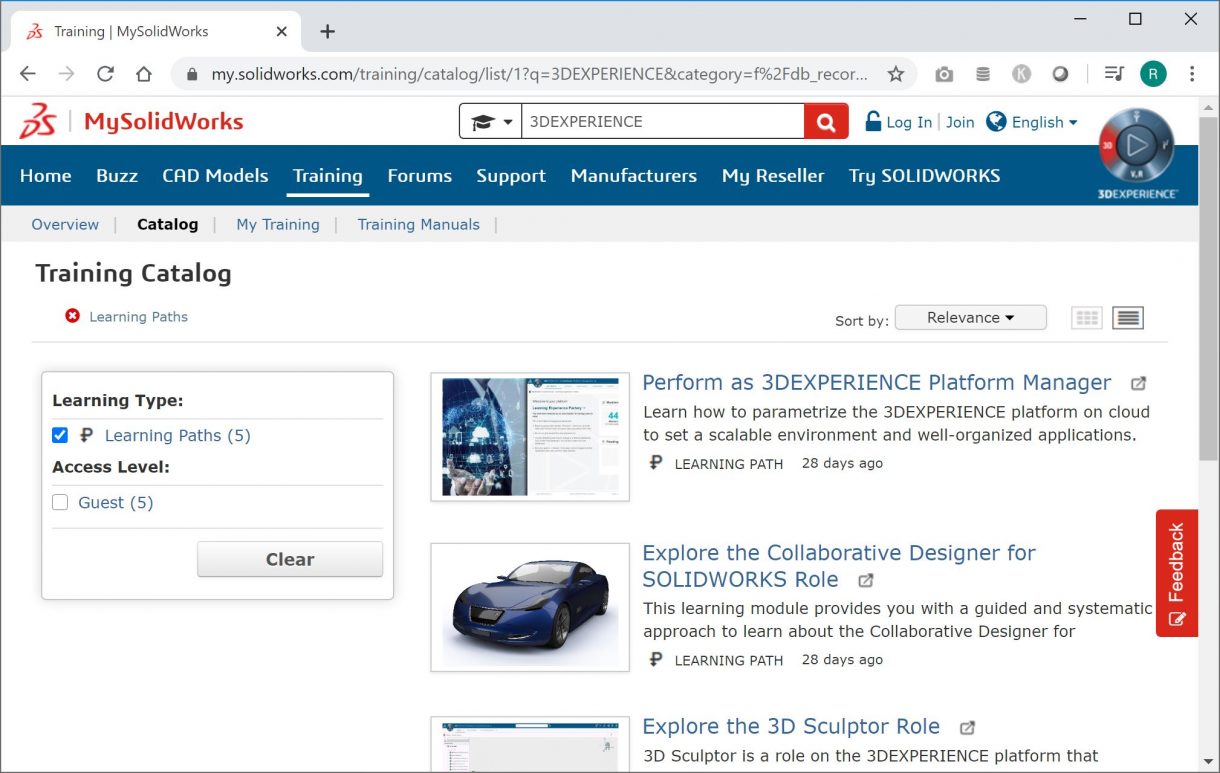Image resolution: width=1220 pixels, height=773 pixels.
Task: Go to Forums in the navigation bar
Action: pos(420,175)
